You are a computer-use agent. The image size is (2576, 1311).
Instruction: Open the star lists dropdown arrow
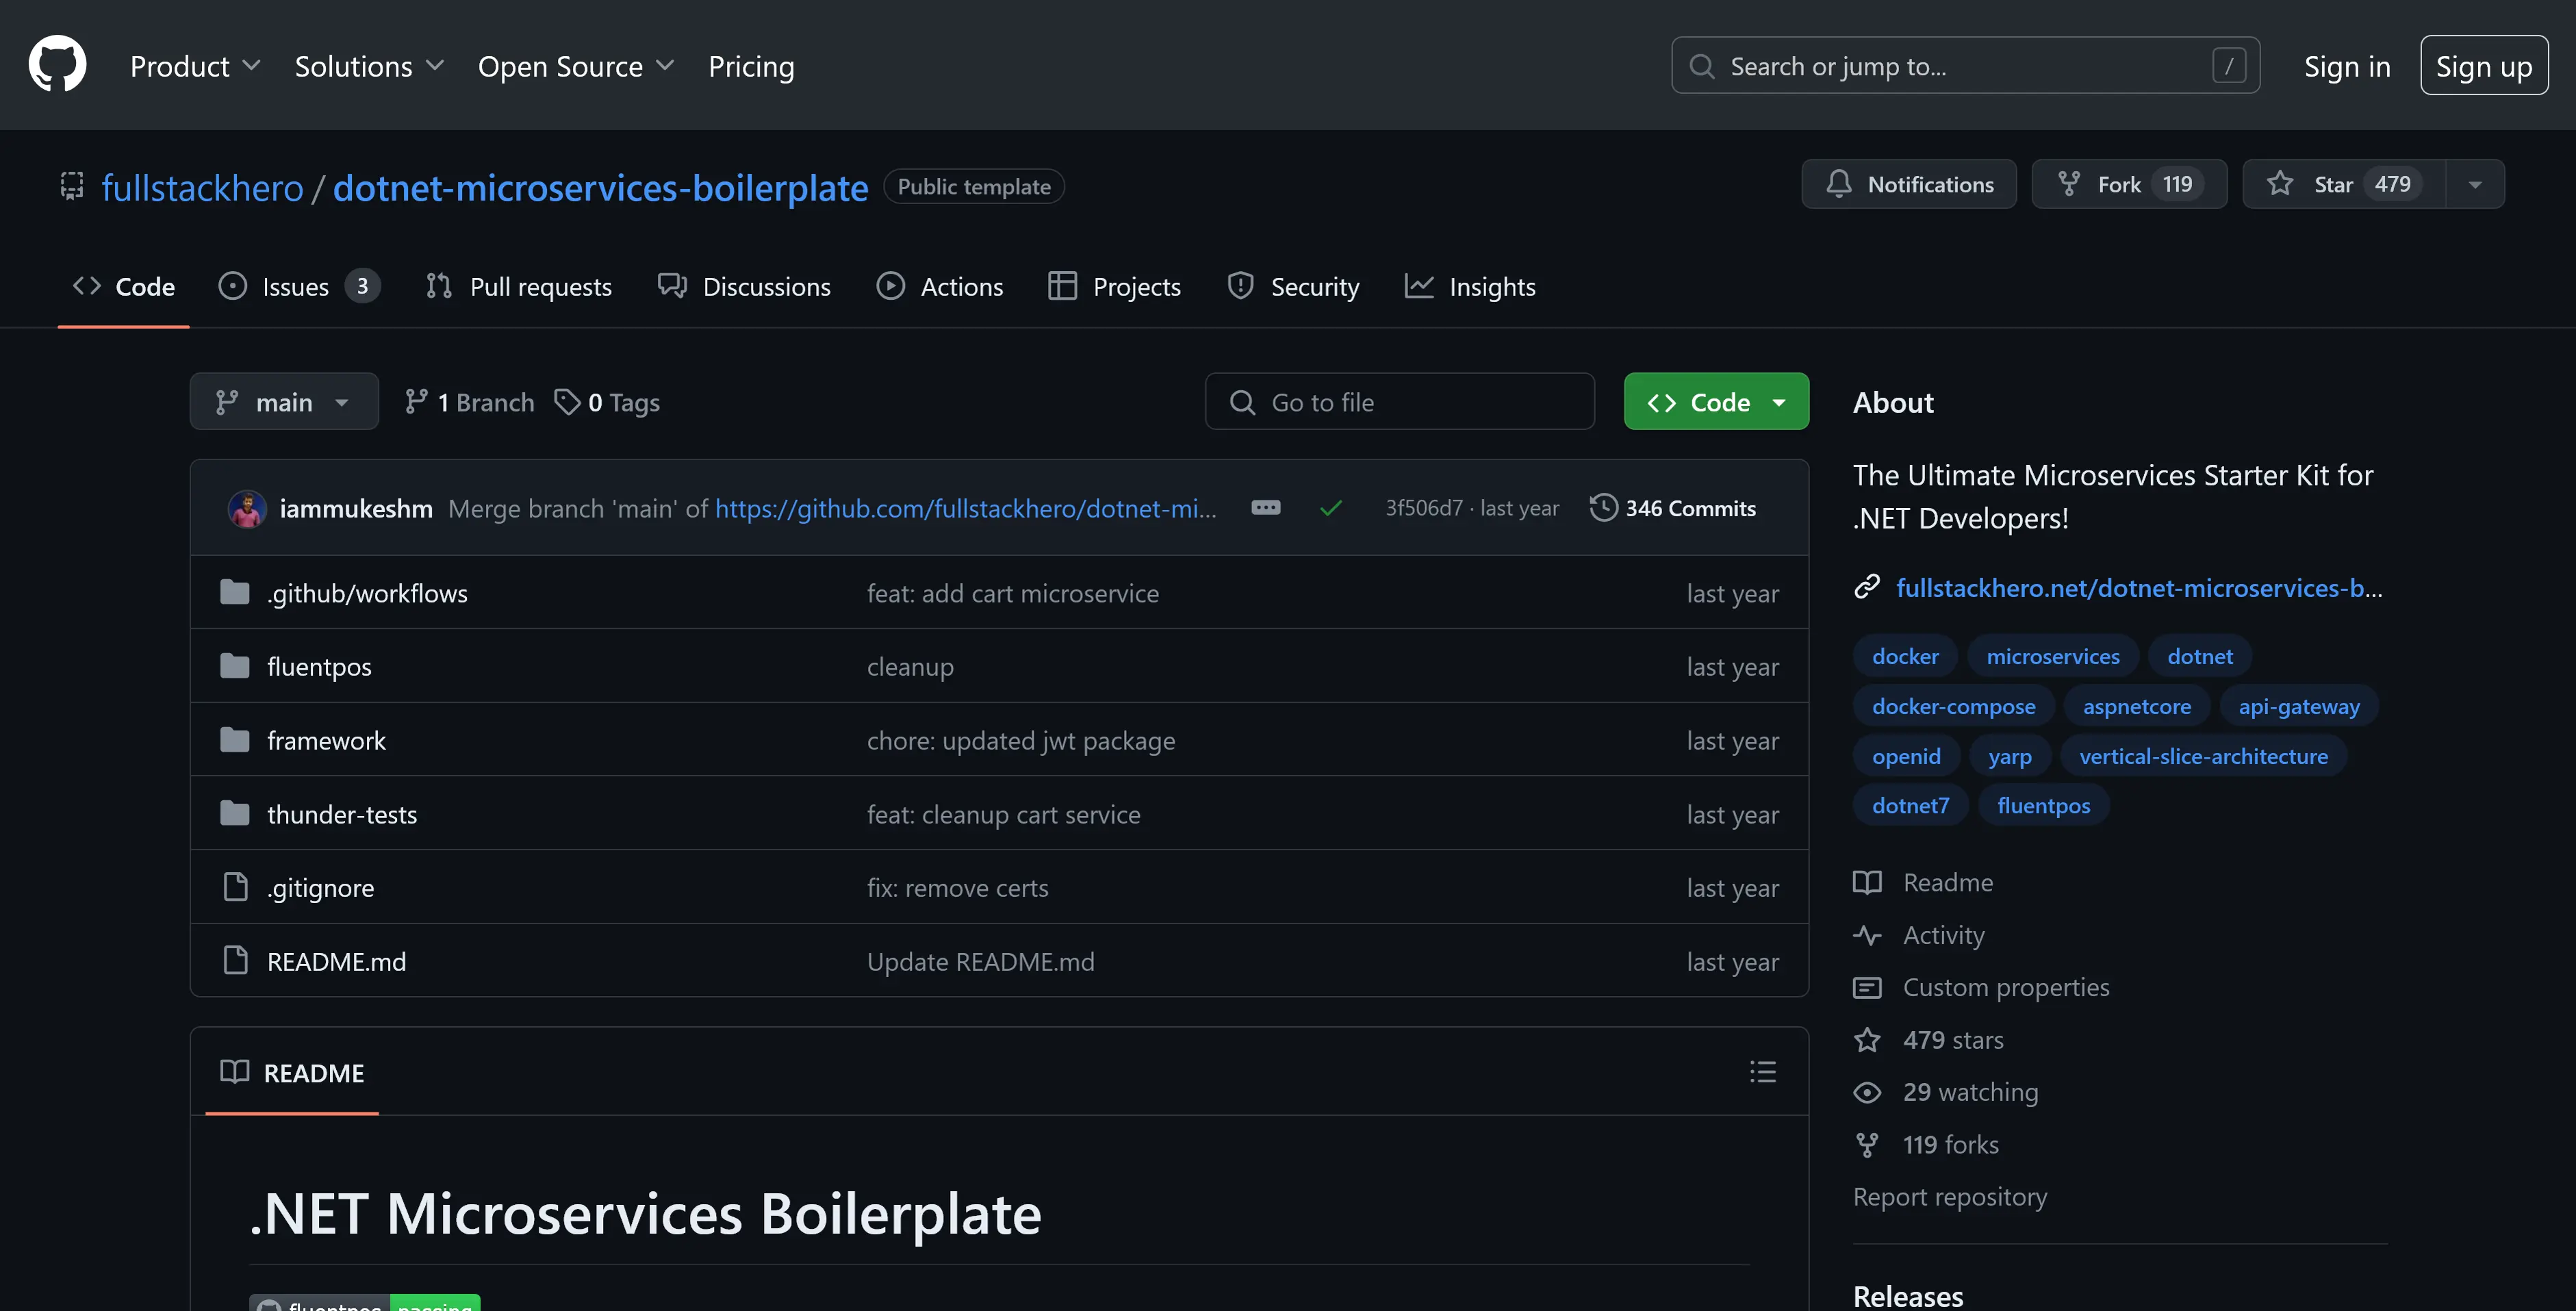(x=2475, y=184)
